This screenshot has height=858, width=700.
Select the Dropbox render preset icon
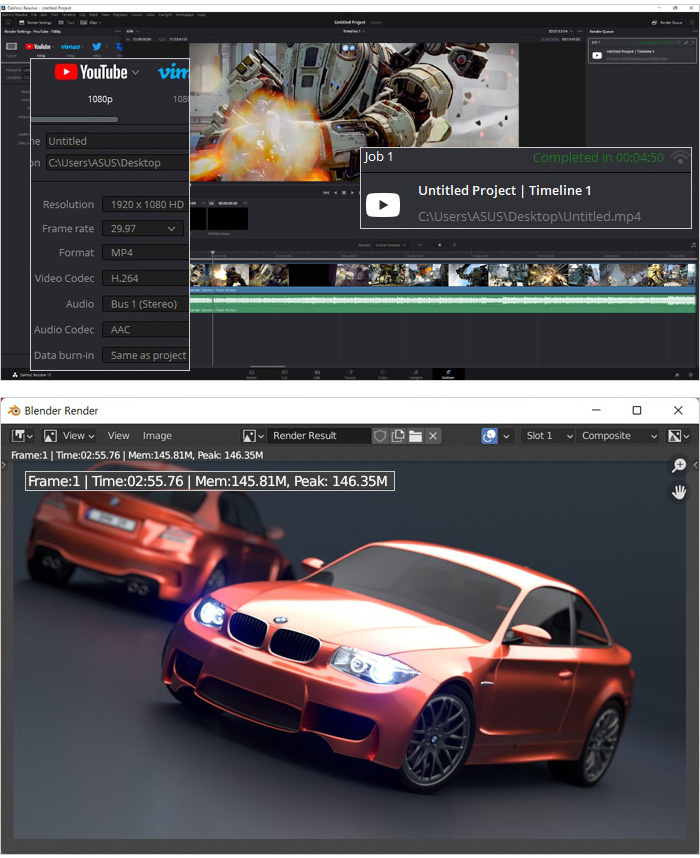[119, 47]
